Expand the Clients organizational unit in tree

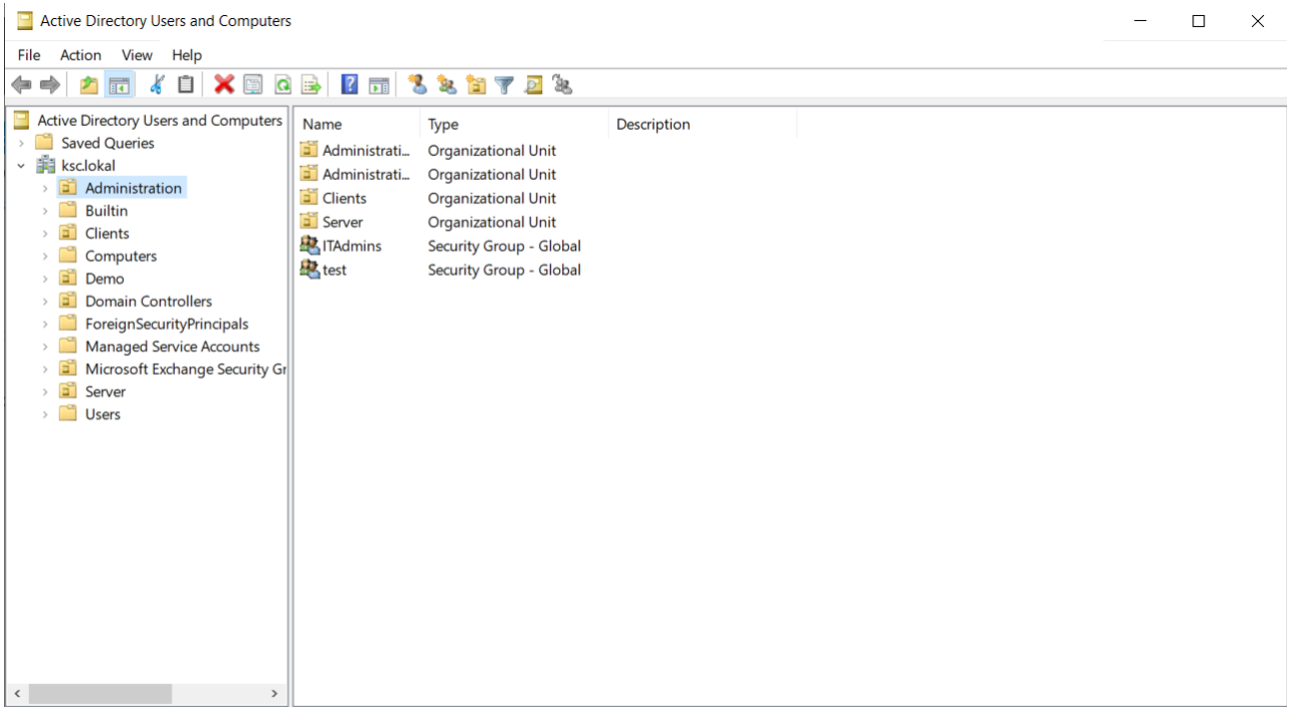pos(47,233)
